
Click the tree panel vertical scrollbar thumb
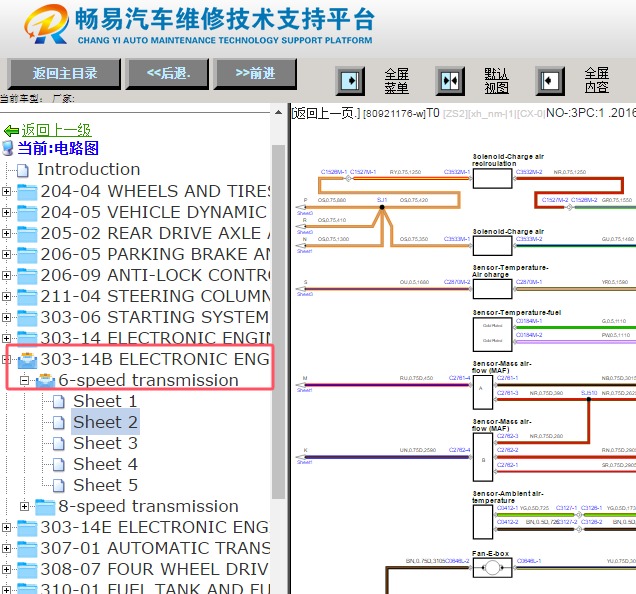[278, 321]
